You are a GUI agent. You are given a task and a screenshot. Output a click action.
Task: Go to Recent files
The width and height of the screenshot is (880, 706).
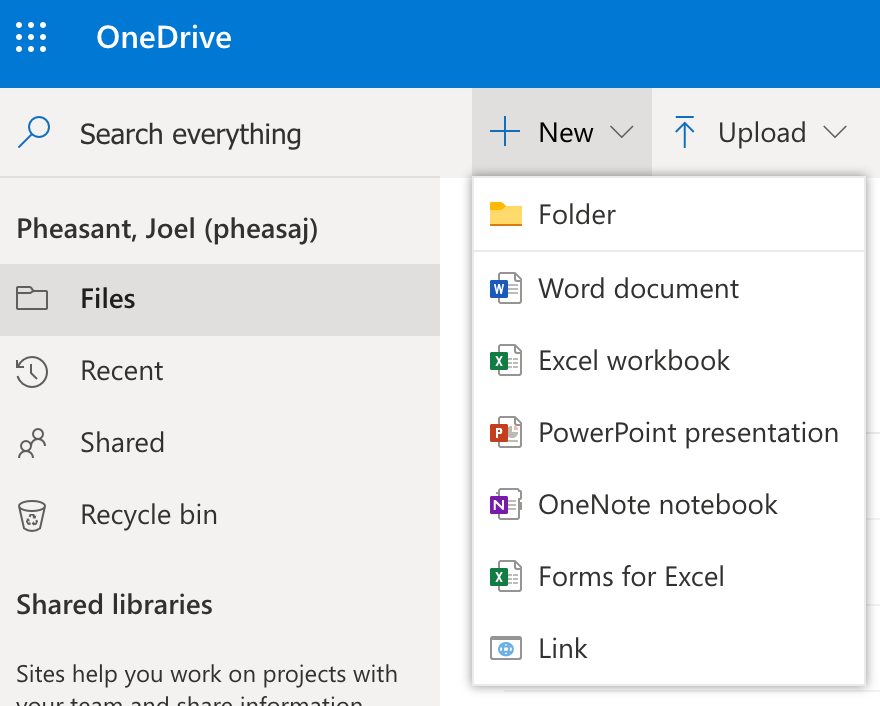click(220, 371)
